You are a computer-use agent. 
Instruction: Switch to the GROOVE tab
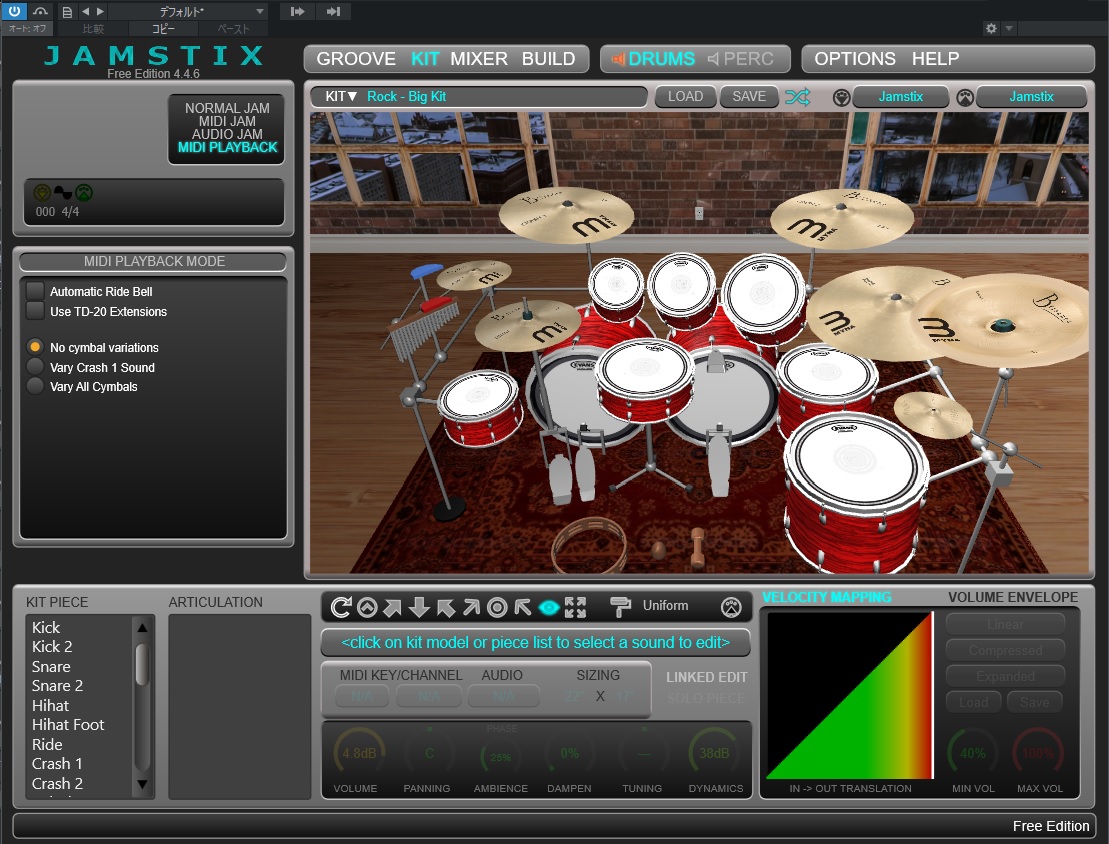coord(356,59)
